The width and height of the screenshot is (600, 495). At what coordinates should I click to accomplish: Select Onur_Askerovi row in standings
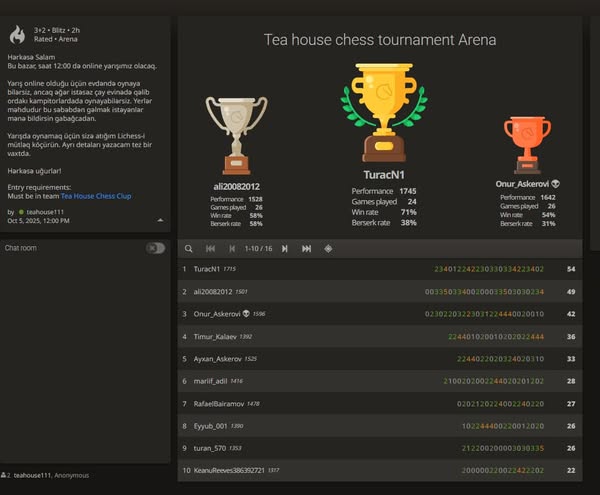tap(380, 314)
